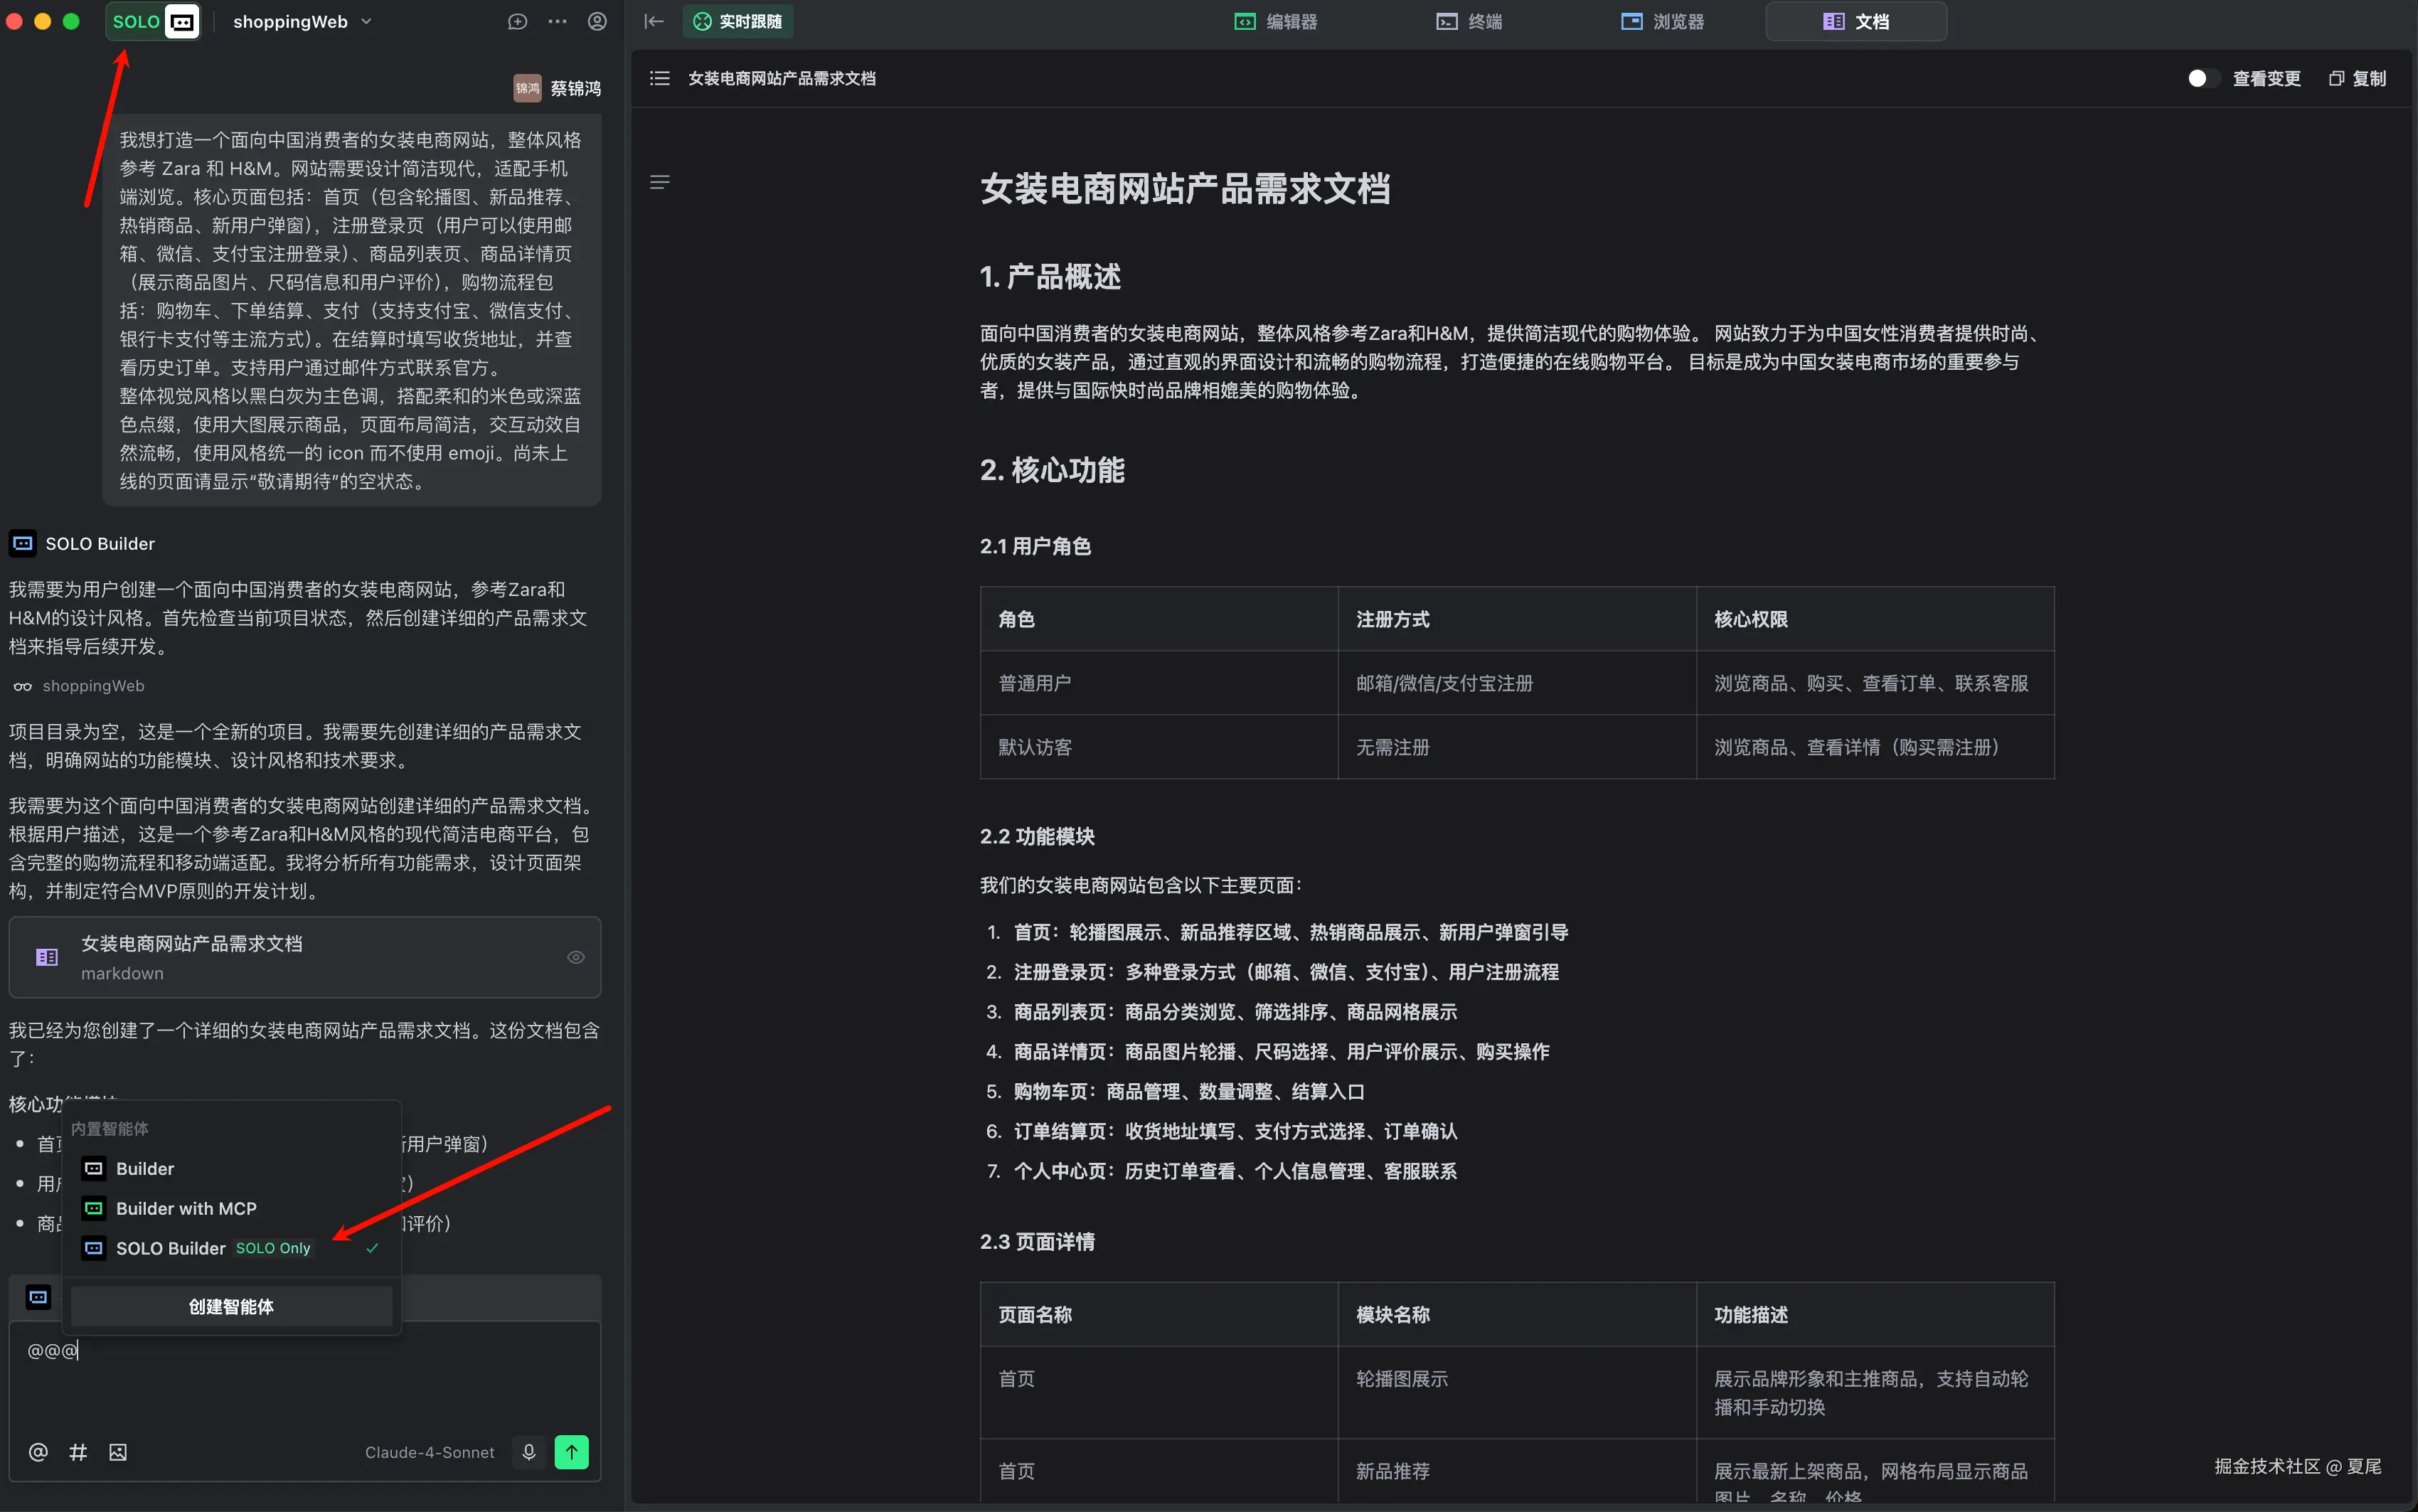The width and height of the screenshot is (2418, 1512).
Task: Start voice input with microphone icon
Action: [529, 1452]
